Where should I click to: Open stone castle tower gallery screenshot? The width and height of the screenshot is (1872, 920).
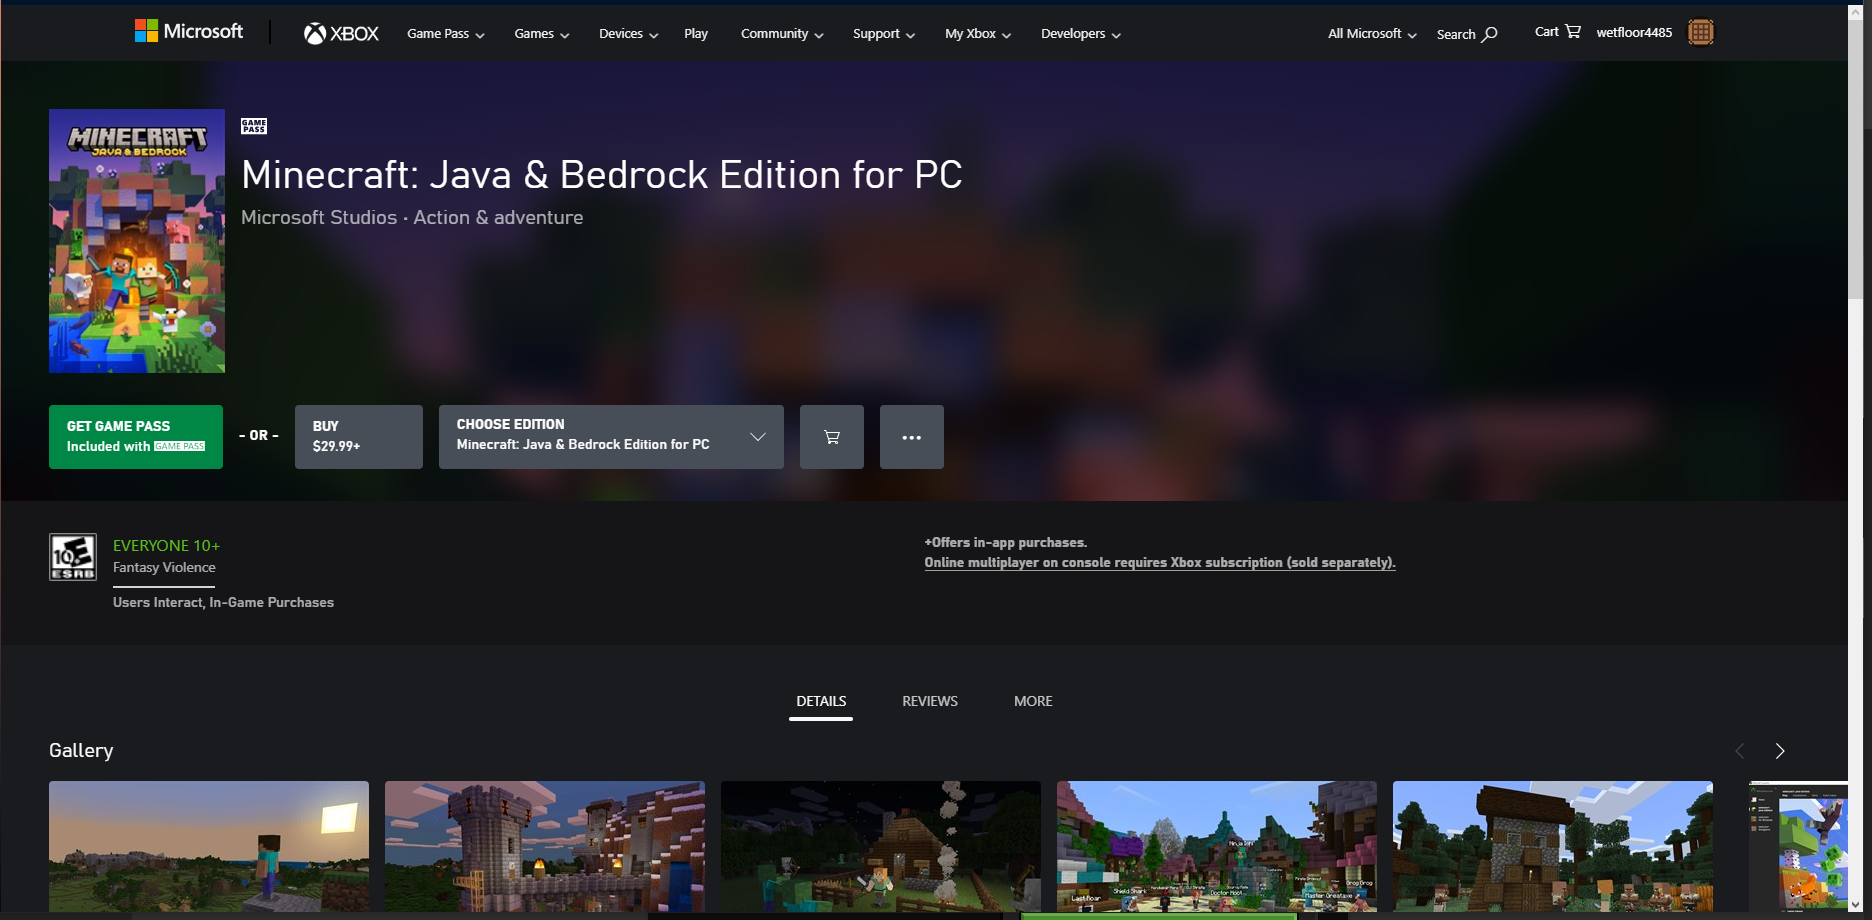tap(545, 846)
